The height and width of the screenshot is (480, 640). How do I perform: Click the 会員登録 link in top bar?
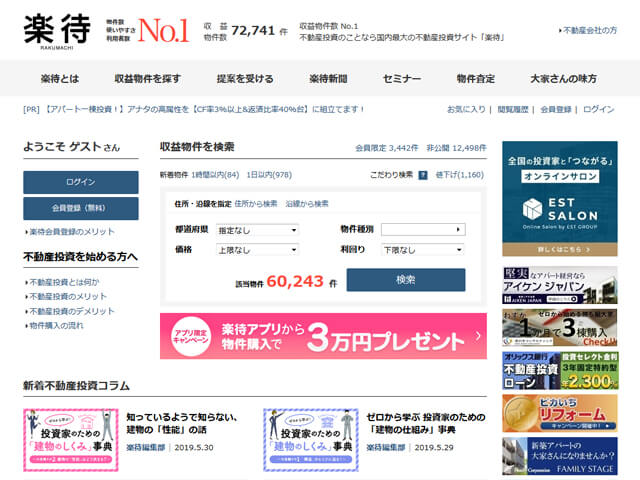556,109
